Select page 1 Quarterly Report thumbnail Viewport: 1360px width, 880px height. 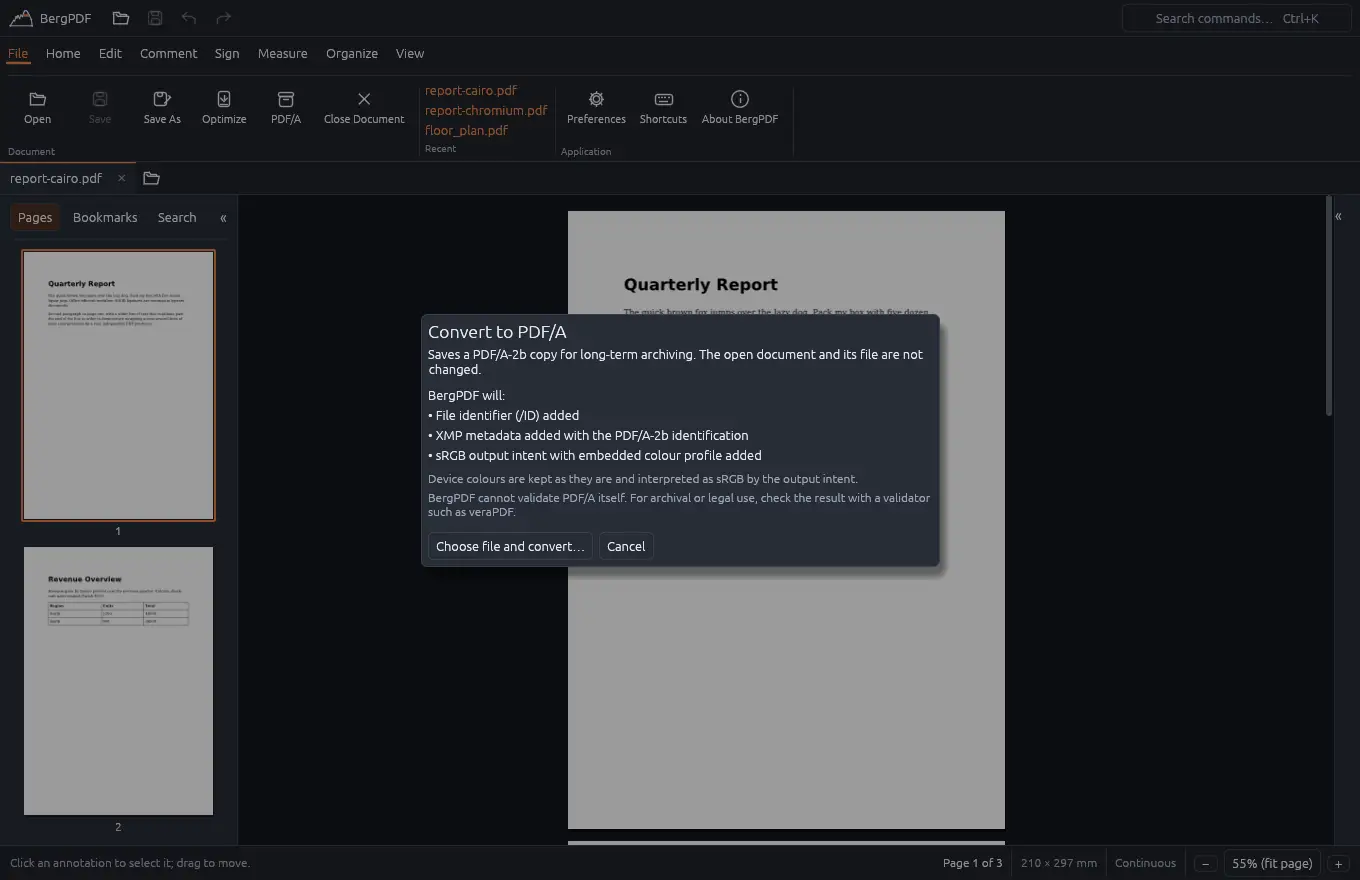pyautogui.click(x=118, y=385)
